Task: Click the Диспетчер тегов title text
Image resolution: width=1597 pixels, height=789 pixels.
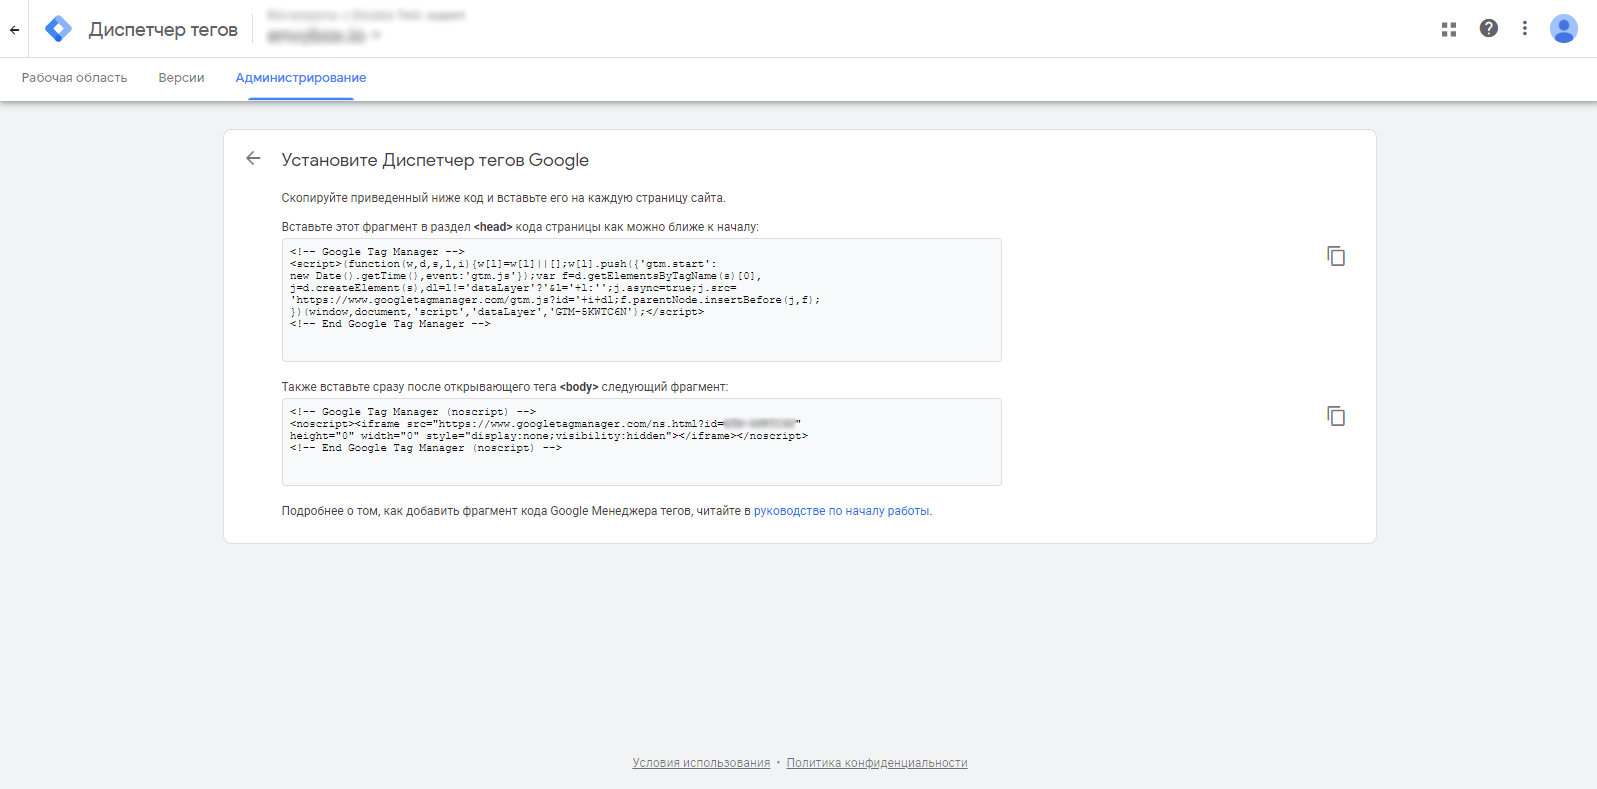Action: (x=163, y=30)
